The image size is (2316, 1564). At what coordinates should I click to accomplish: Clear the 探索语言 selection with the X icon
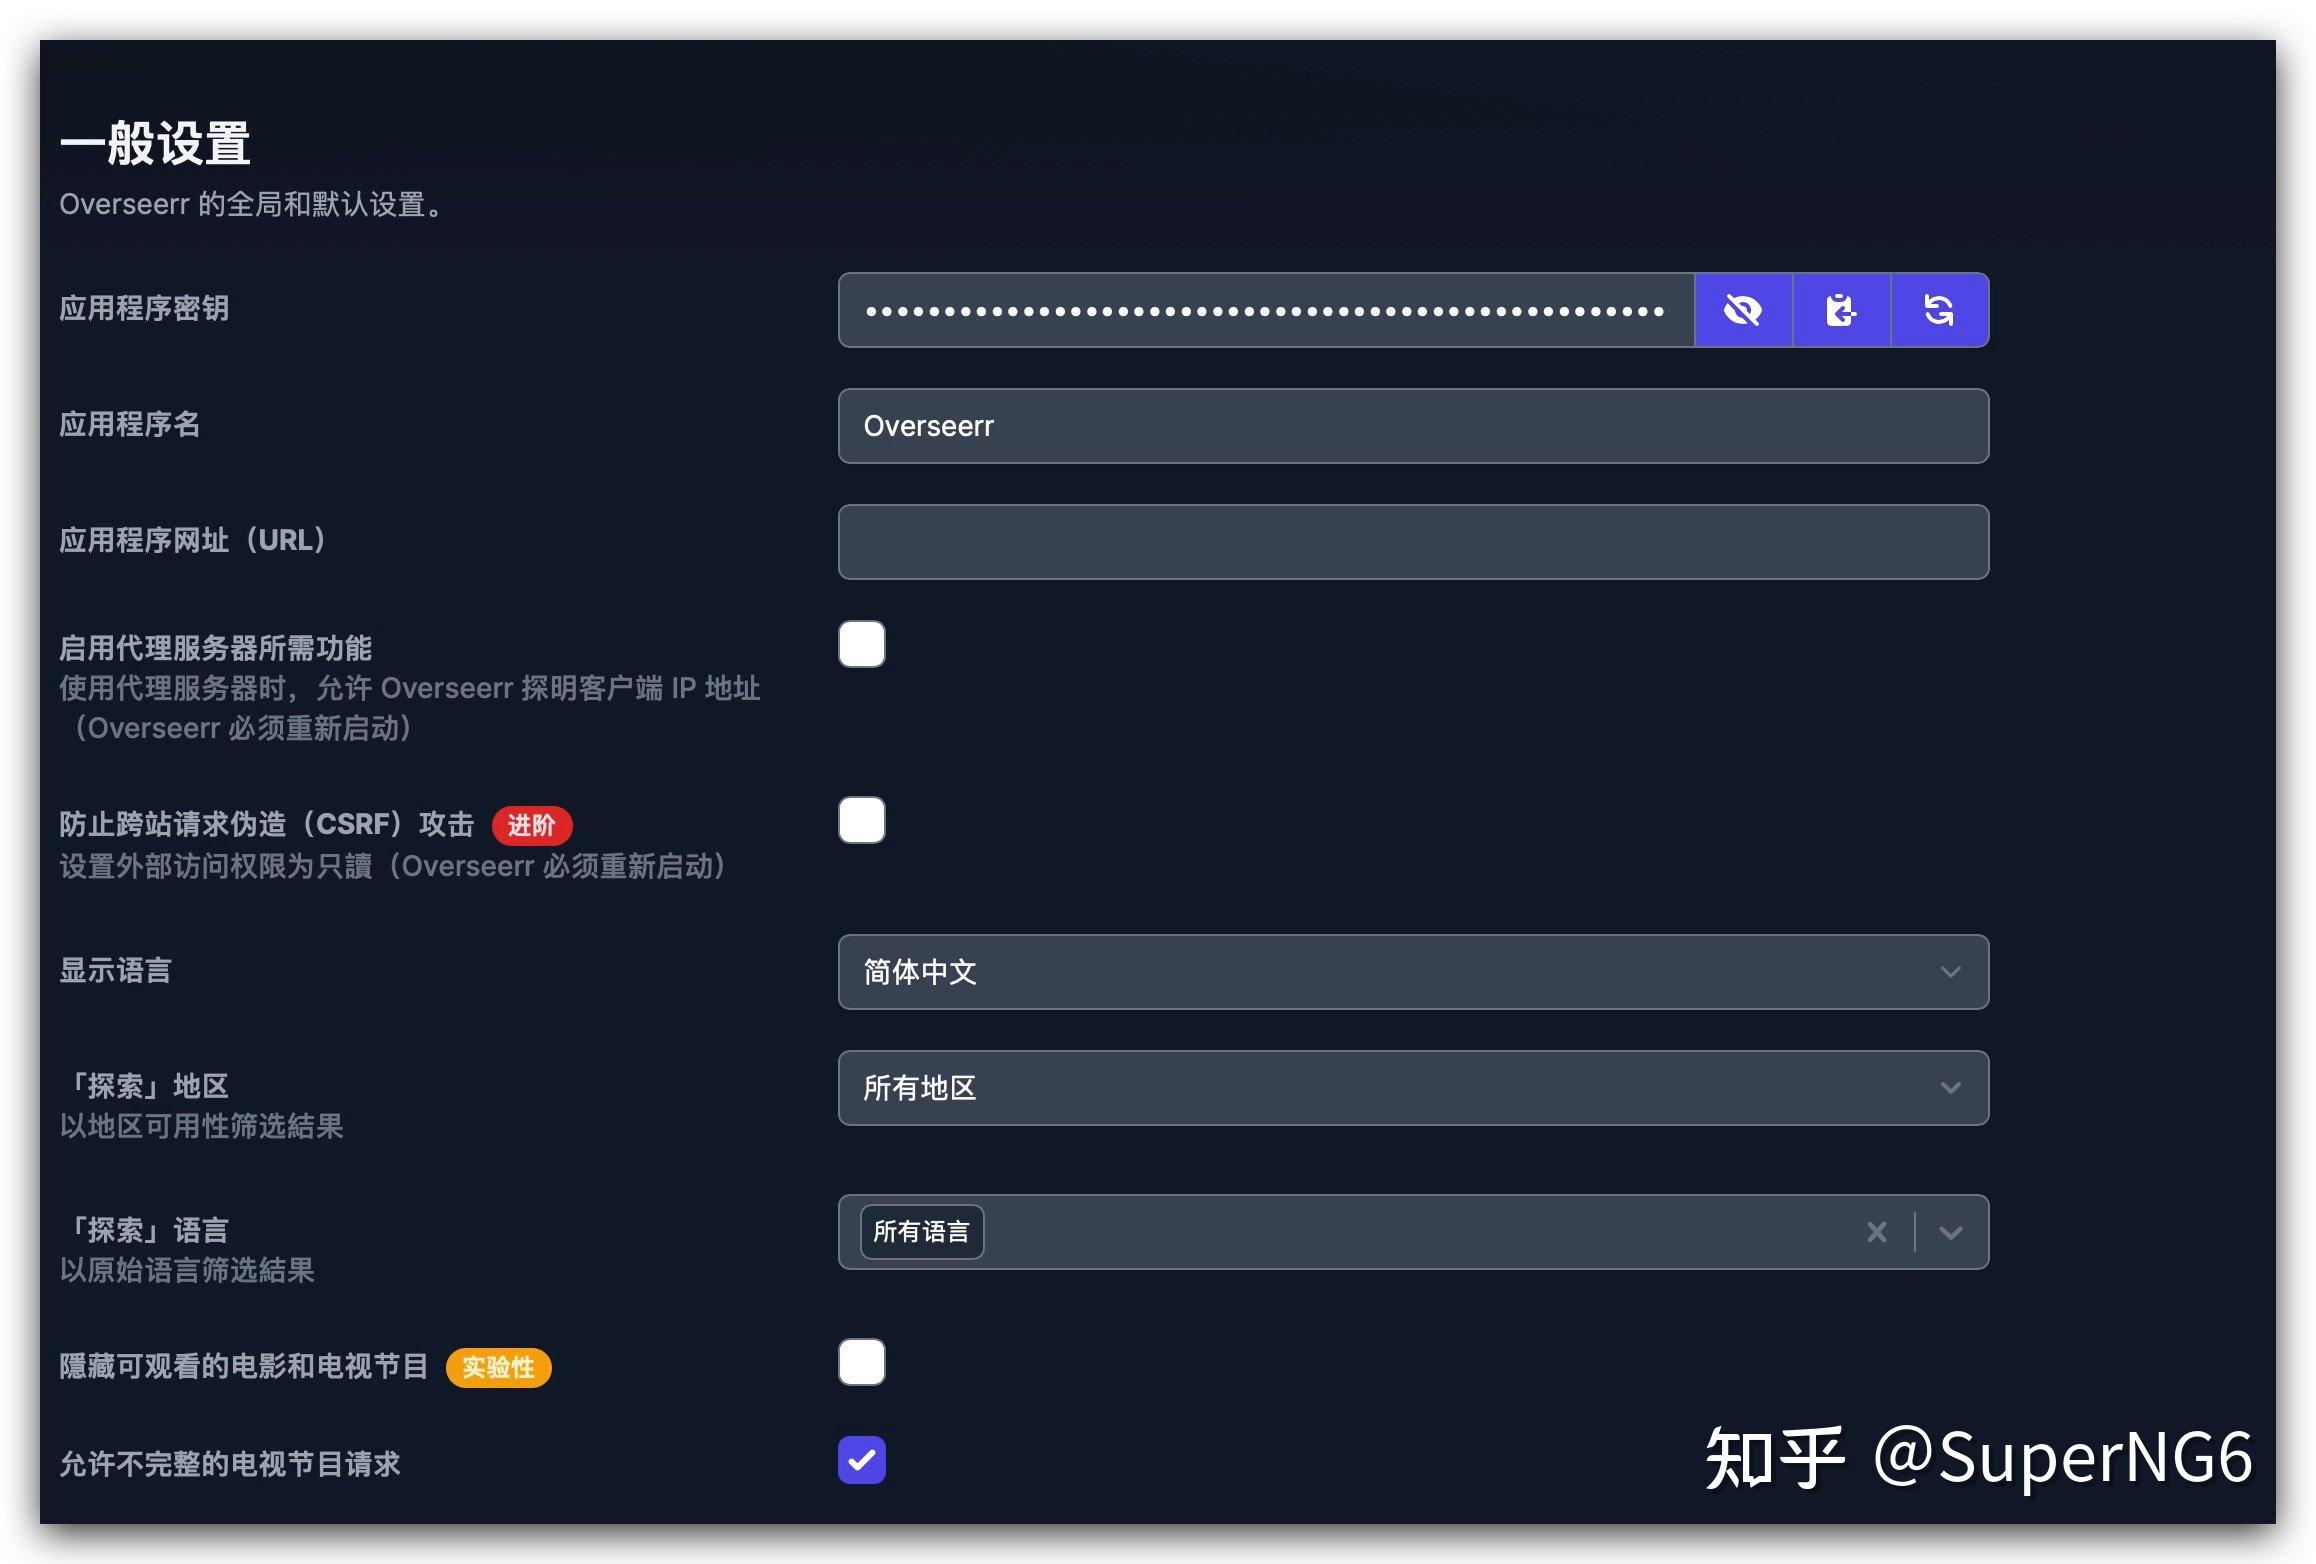coord(1877,1232)
